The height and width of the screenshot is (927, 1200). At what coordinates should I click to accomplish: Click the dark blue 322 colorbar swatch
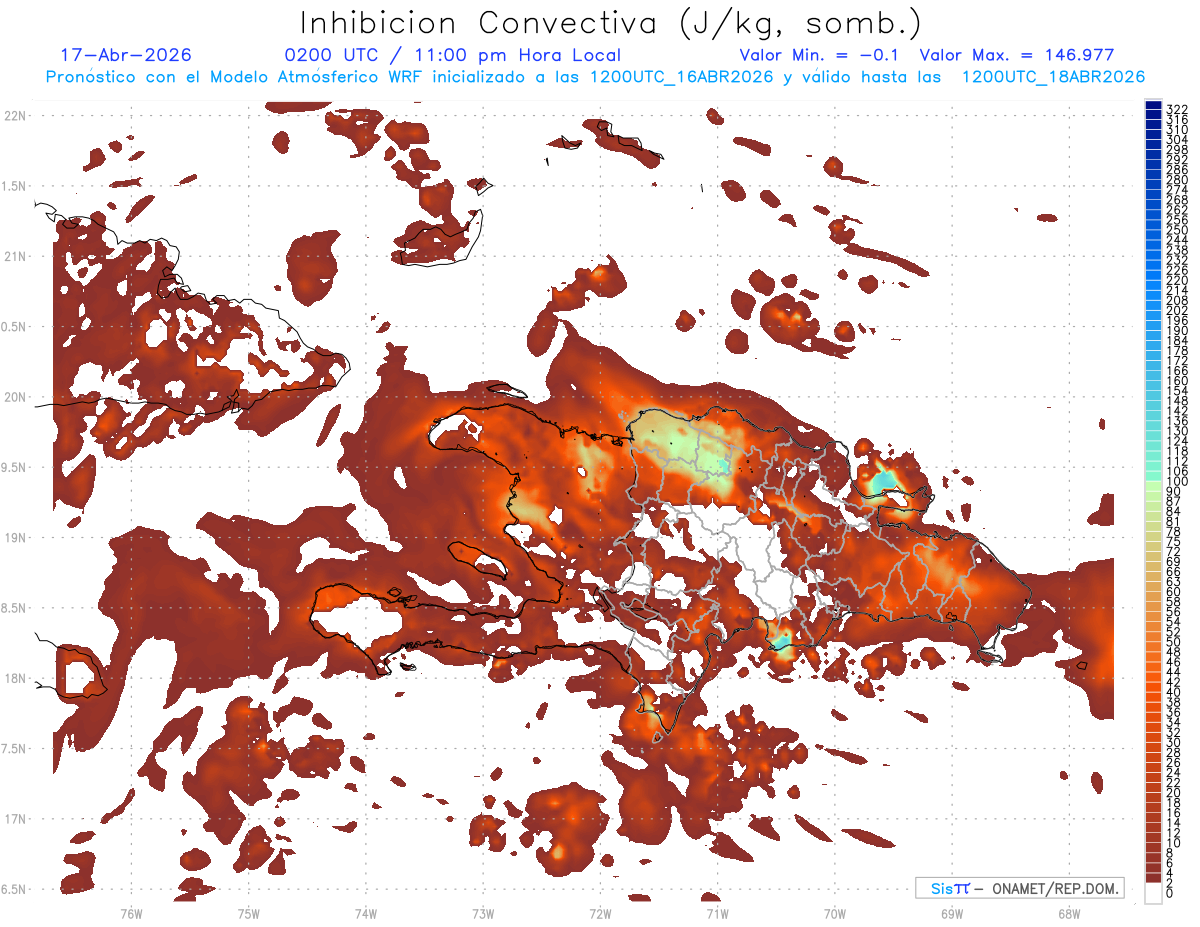pyautogui.click(x=1153, y=107)
